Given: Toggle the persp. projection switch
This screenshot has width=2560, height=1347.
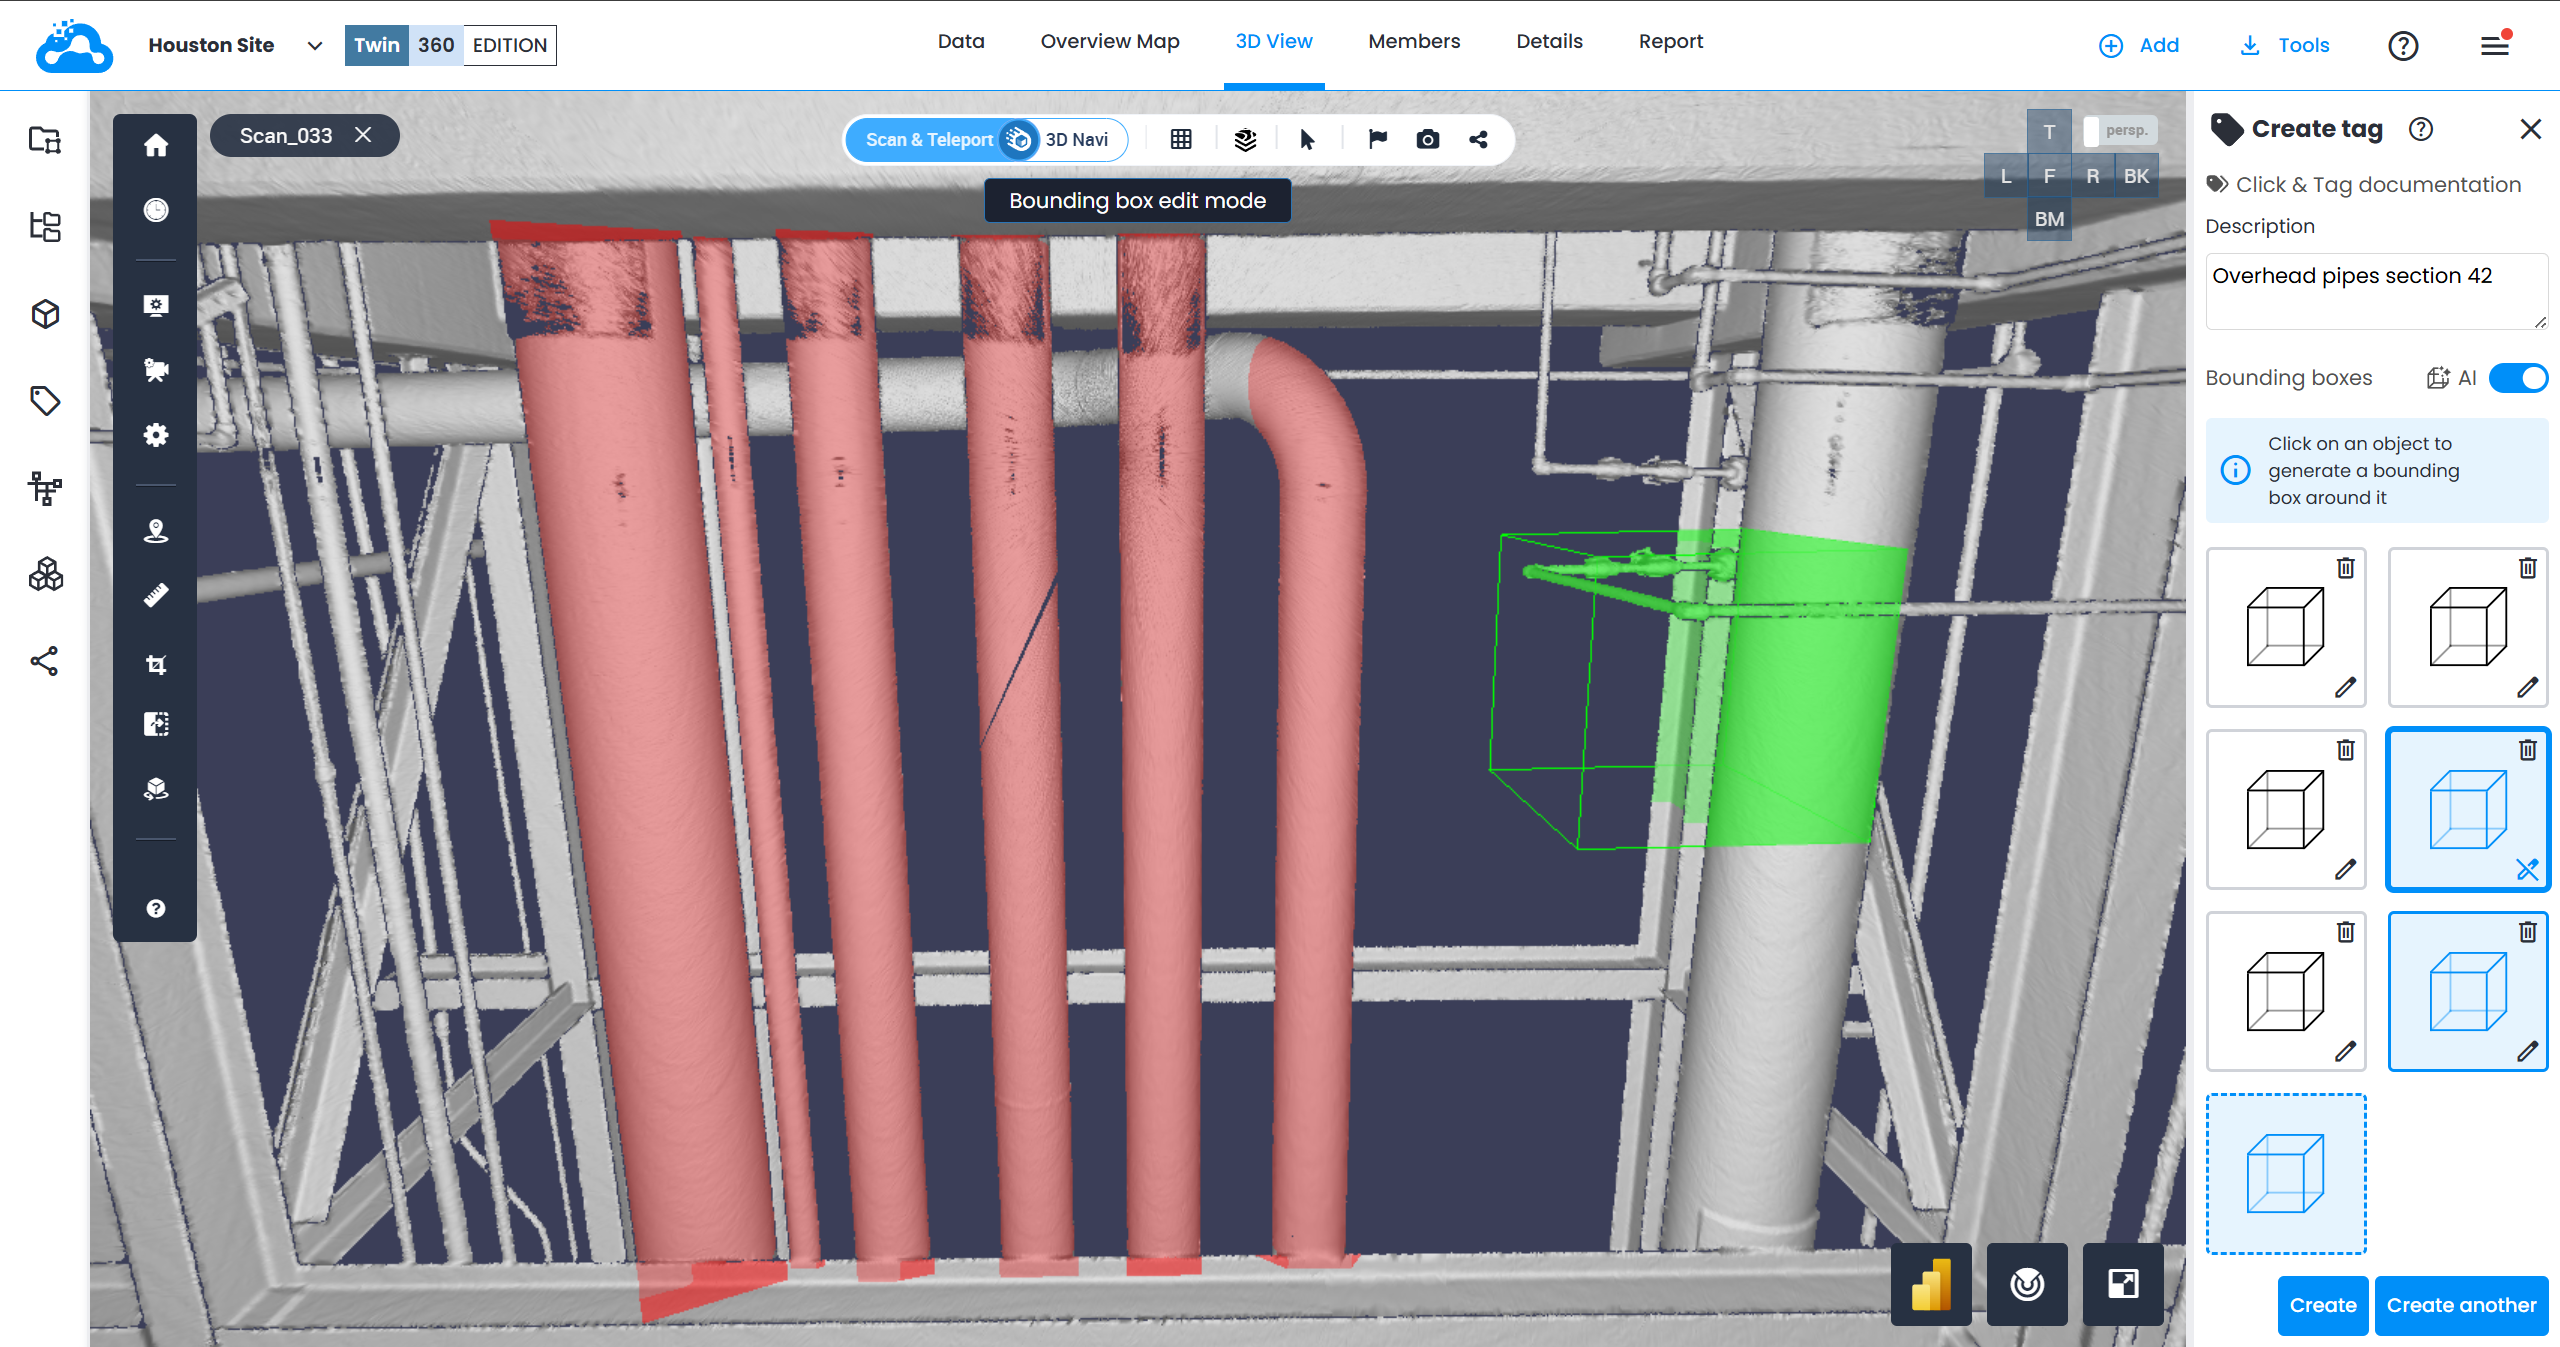Looking at the screenshot, I should [2119, 131].
